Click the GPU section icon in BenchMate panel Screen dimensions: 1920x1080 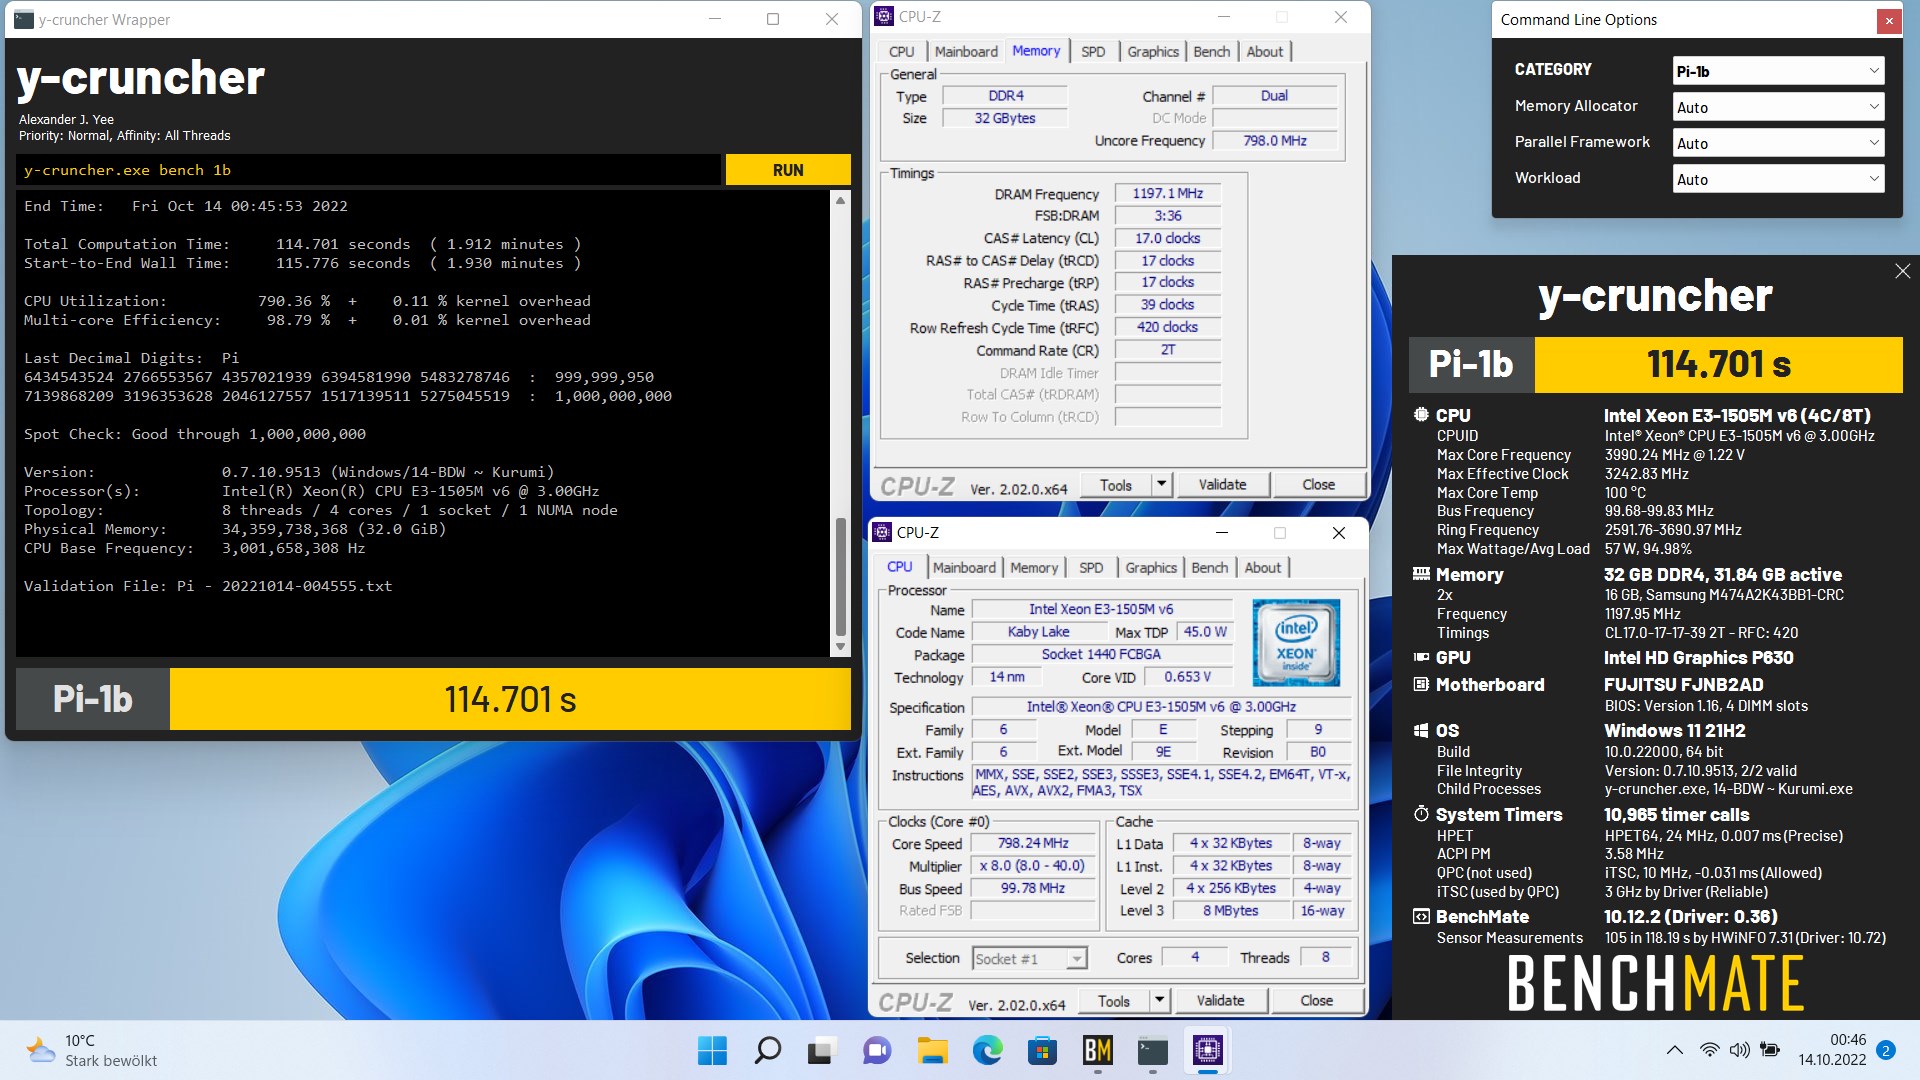point(1421,657)
